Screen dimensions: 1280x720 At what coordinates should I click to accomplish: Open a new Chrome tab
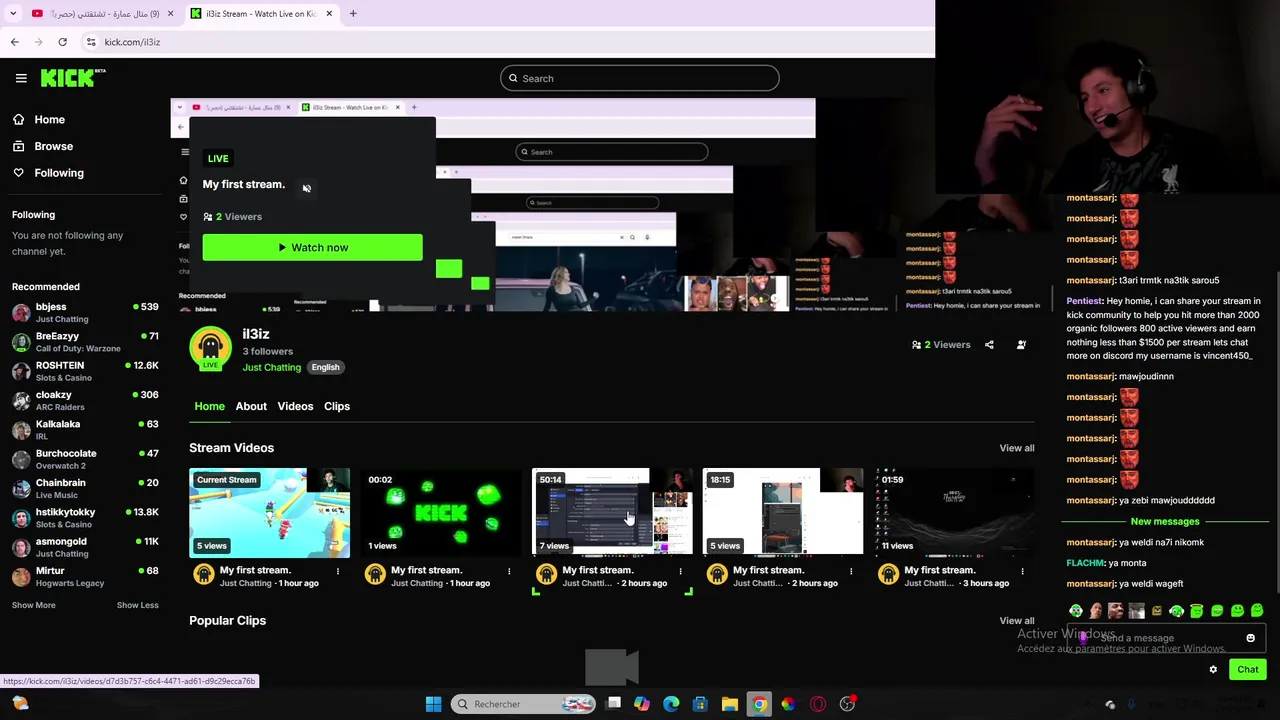[353, 14]
